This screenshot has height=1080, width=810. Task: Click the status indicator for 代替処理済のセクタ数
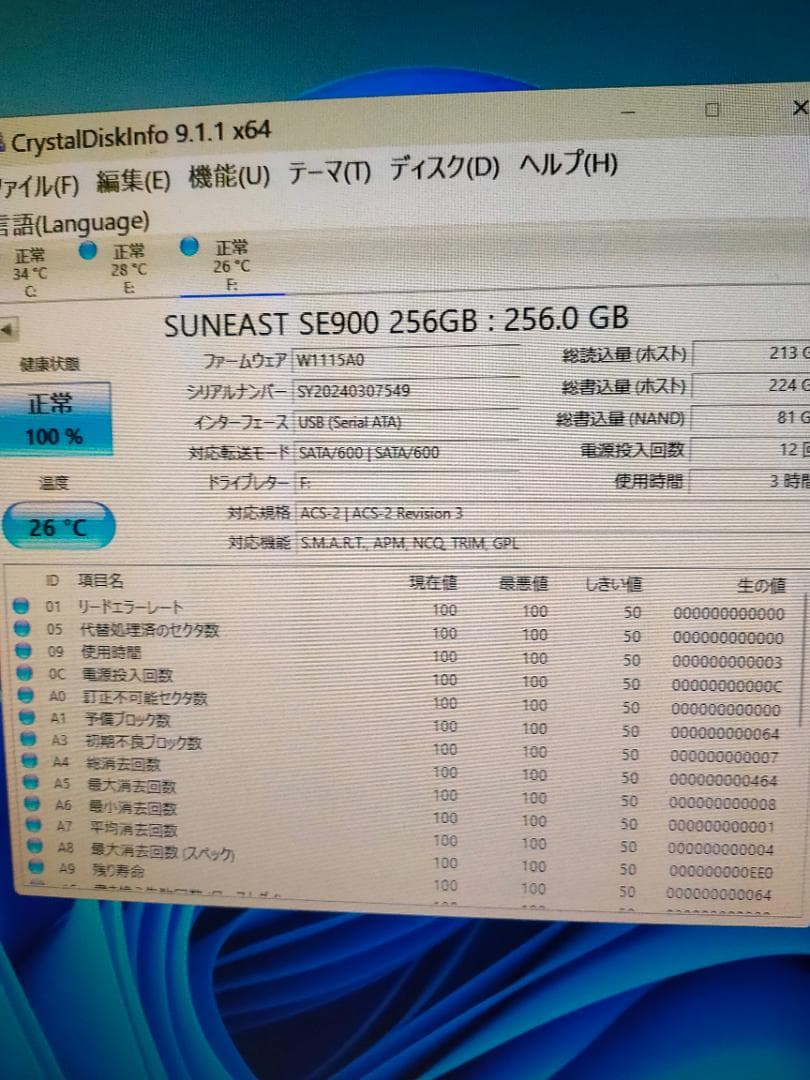coord(22,631)
